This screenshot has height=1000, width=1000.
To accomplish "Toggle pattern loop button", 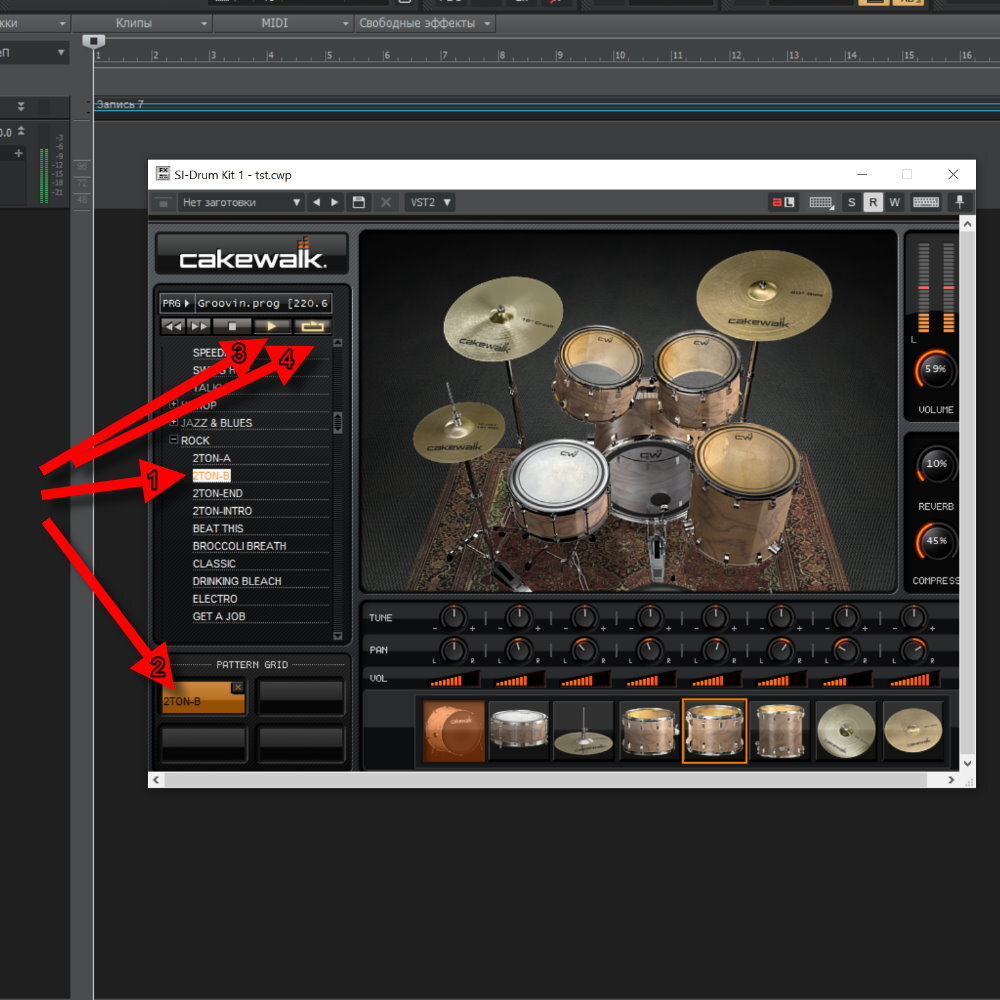I will point(312,327).
